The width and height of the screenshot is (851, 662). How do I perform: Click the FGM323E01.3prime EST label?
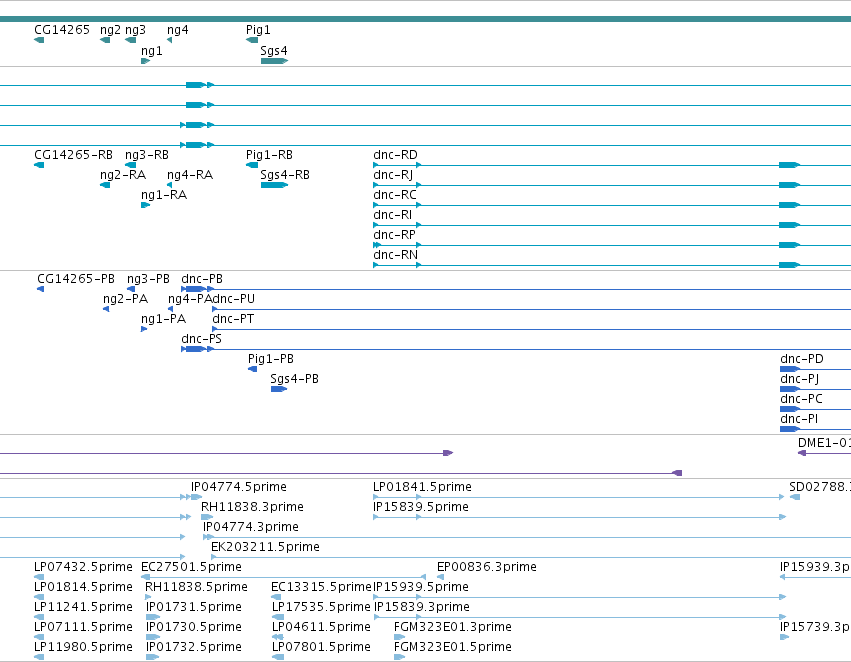pyautogui.click(x=453, y=627)
